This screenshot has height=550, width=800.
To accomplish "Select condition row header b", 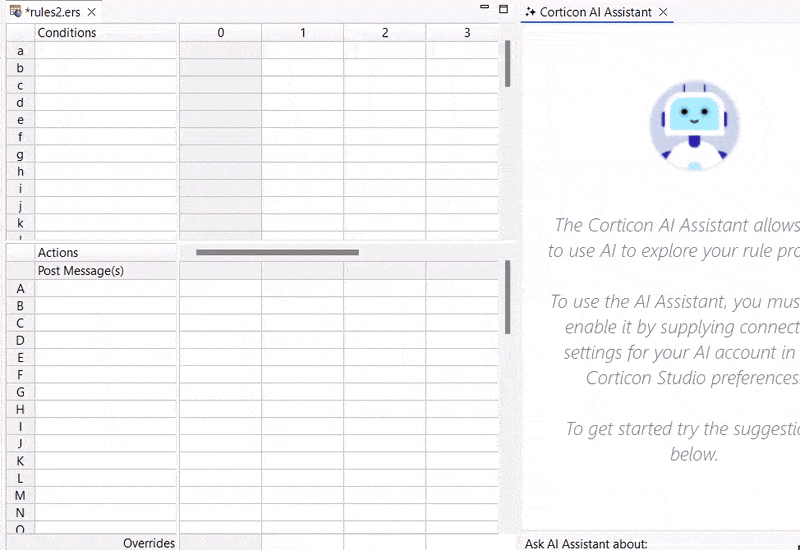I will 20,68.
